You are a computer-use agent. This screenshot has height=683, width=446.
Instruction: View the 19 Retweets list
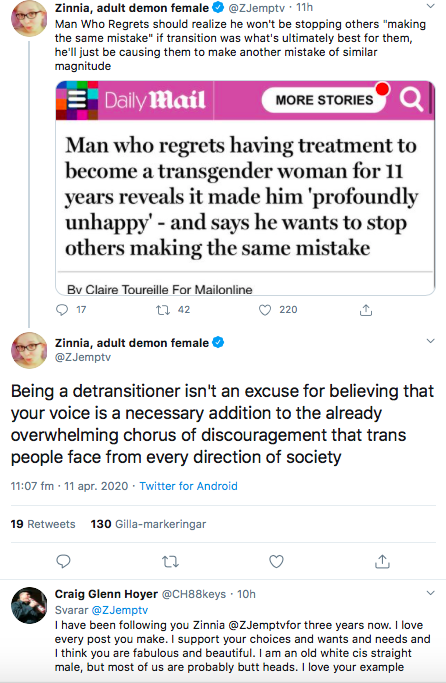click(43, 524)
